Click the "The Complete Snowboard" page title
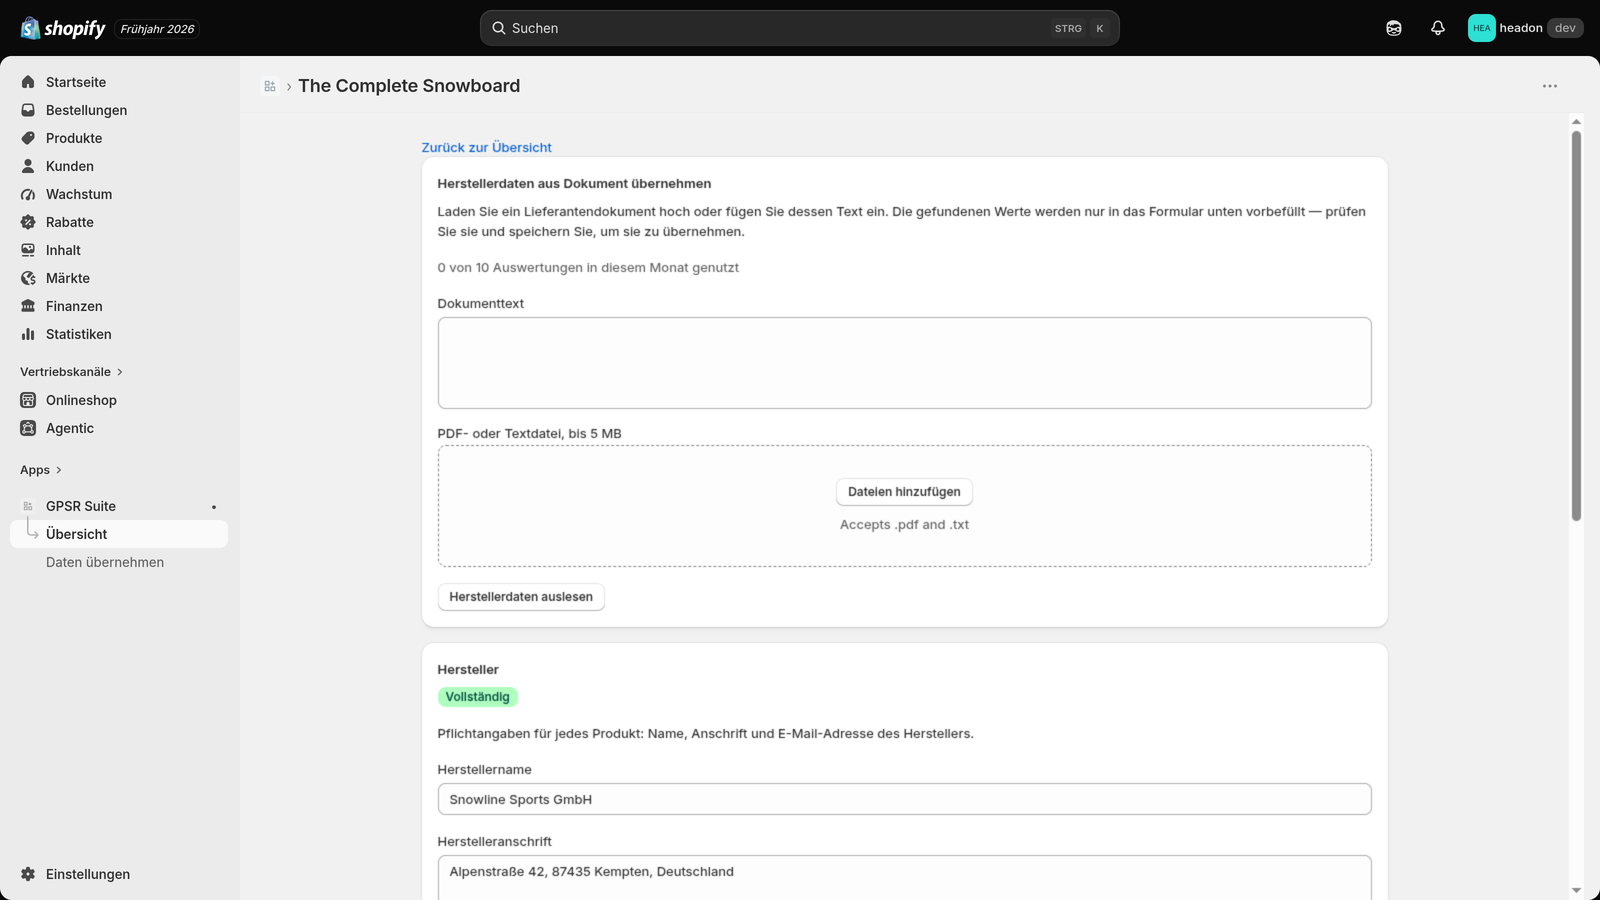This screenshot has height=900, width=1600. 409,86
